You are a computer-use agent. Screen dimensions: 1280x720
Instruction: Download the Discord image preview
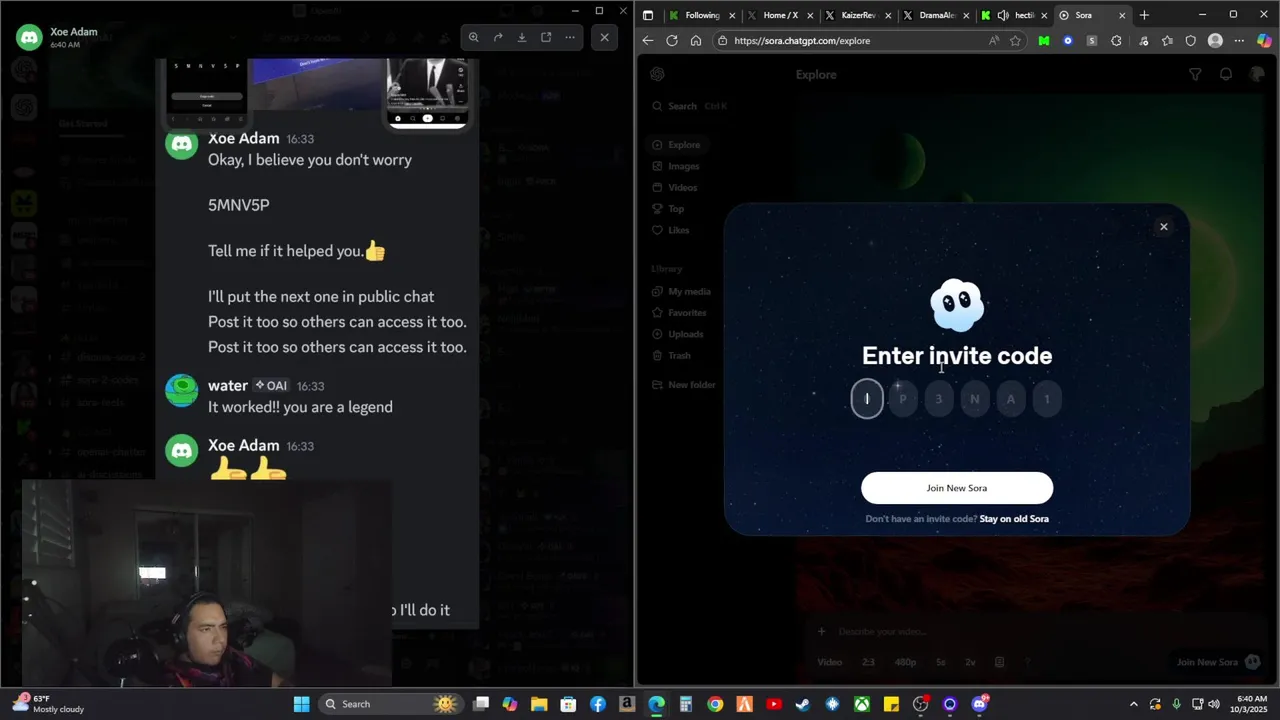522,37
